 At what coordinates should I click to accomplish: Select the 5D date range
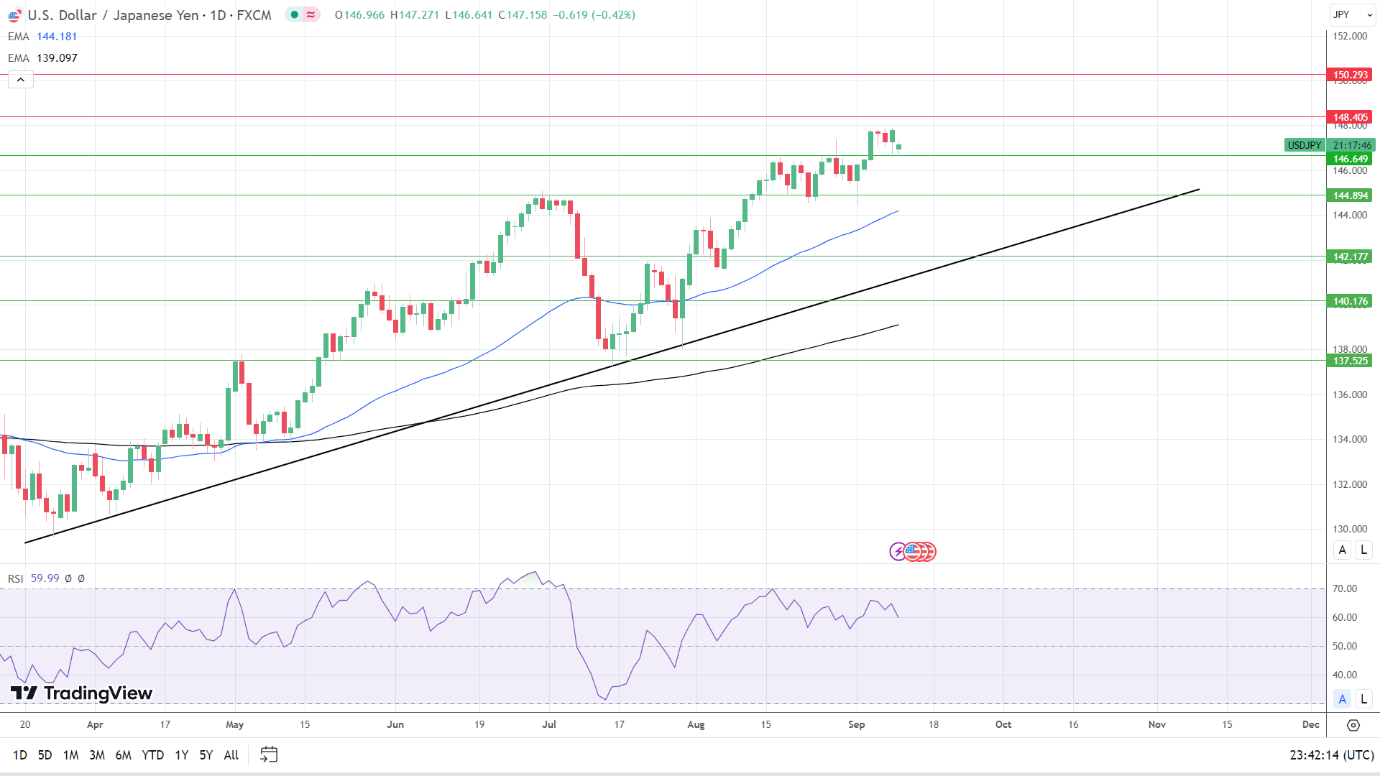click(x=45, y=755)
